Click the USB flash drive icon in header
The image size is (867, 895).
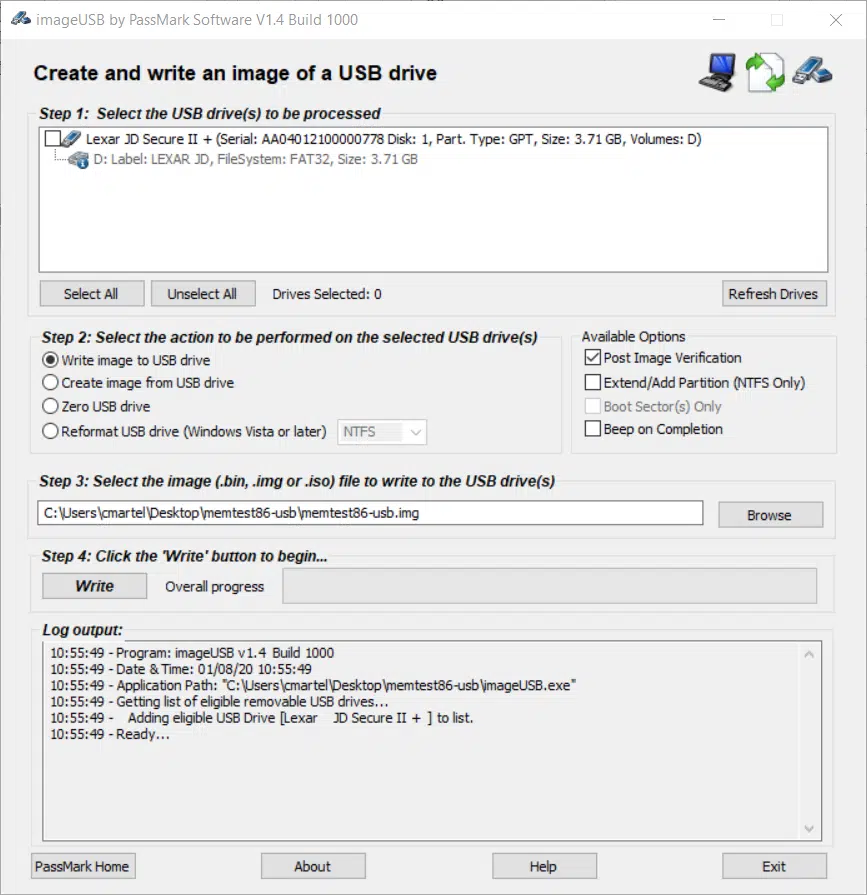812,72
